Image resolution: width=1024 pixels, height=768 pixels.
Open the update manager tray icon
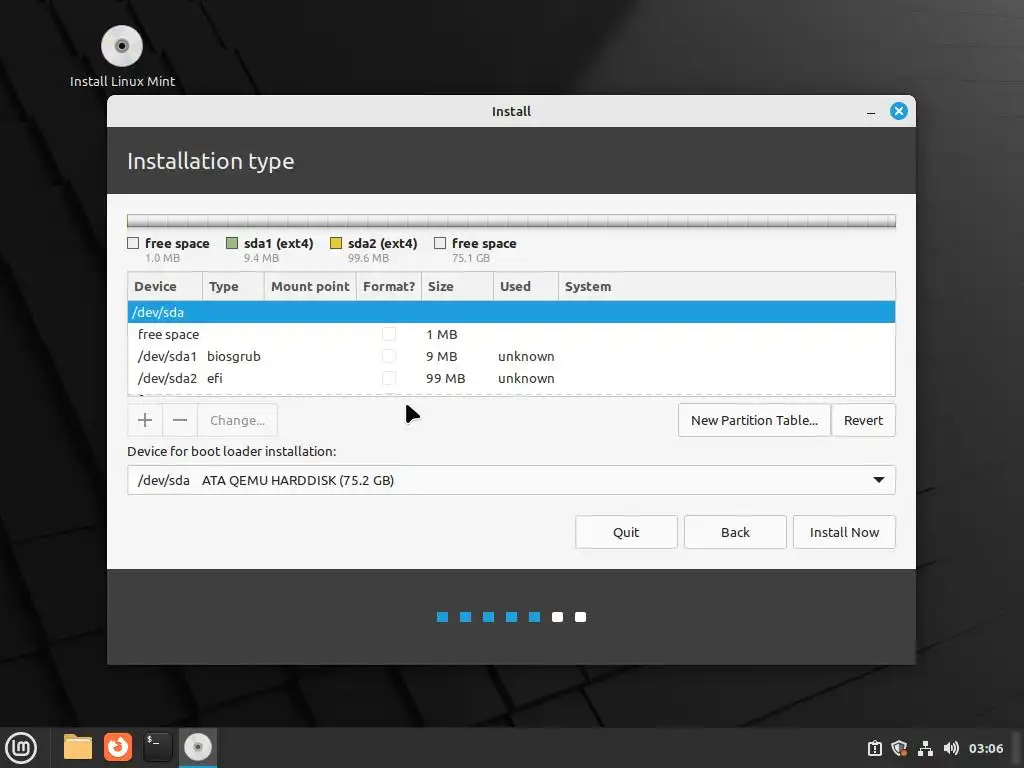874,748
